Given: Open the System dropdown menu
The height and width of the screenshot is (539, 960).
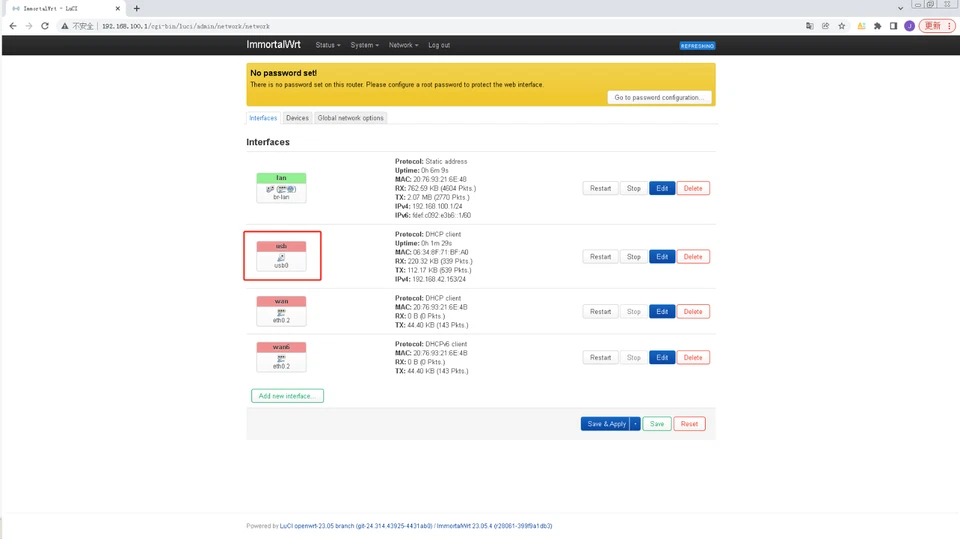Looking at the screenshot, I should [x=364, y=45].
